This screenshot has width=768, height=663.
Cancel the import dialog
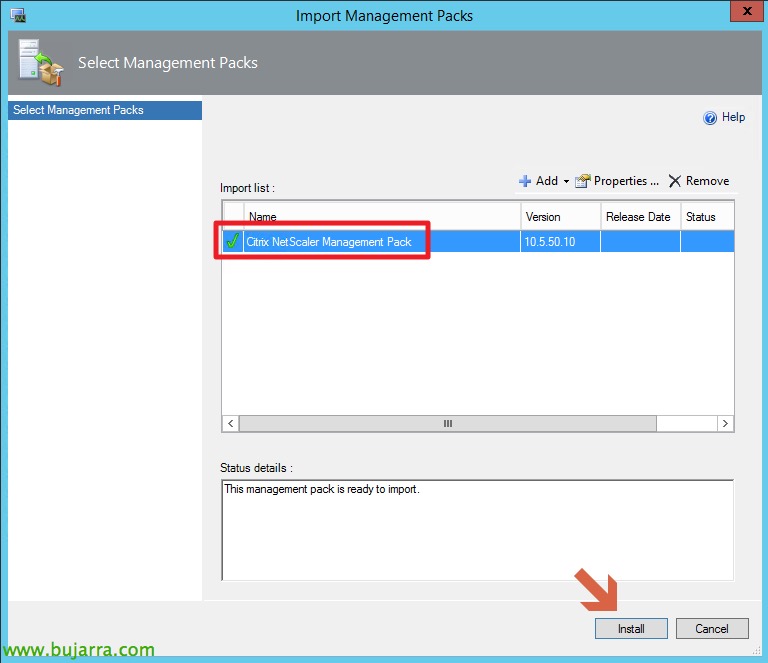click(x=712, y=628)
